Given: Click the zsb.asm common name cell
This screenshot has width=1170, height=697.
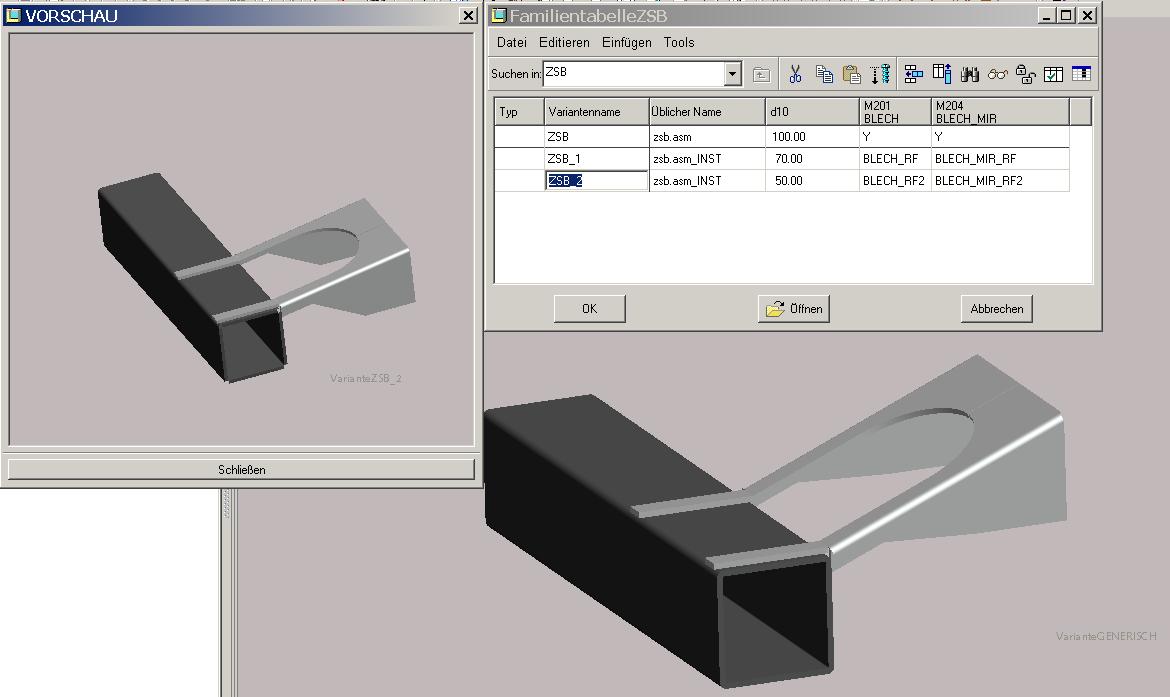Looking at the screenshot, I should tap(707, 137).
